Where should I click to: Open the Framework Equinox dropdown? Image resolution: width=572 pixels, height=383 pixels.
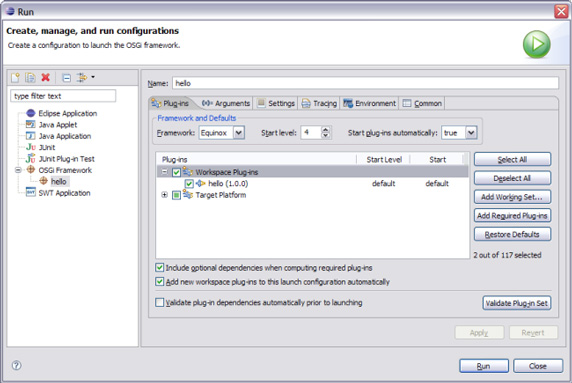pos(239,133)
